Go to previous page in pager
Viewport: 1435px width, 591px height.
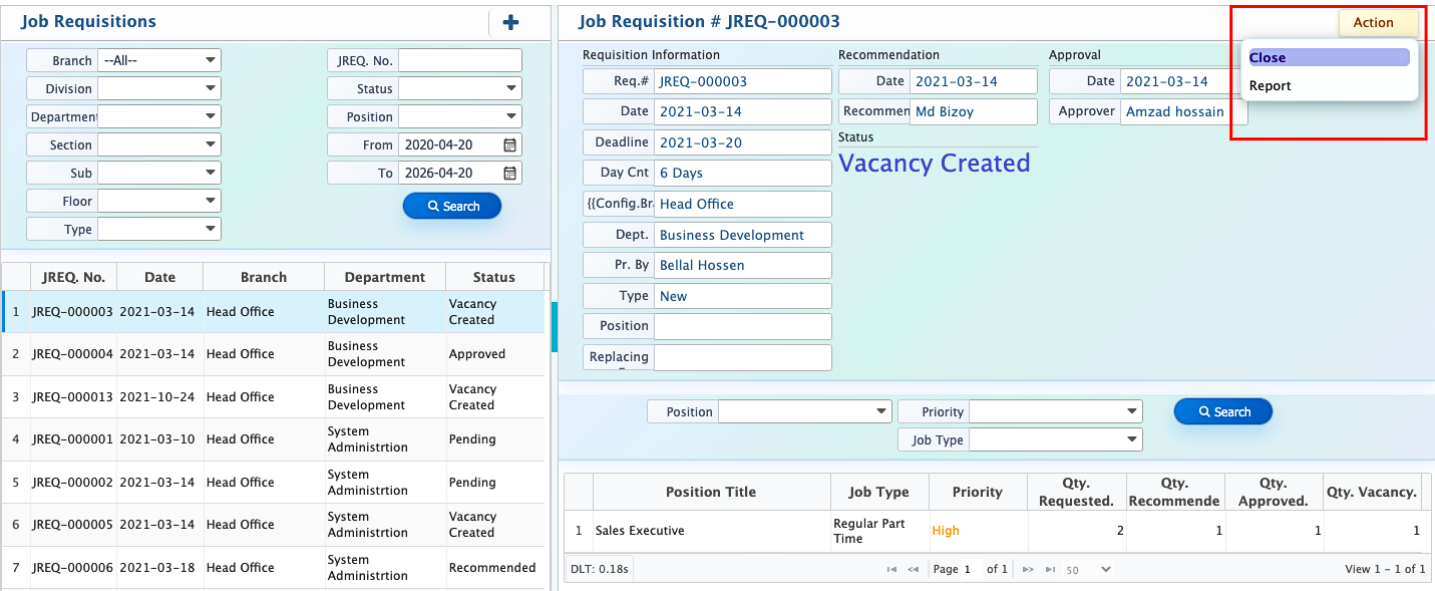point(913,570)
